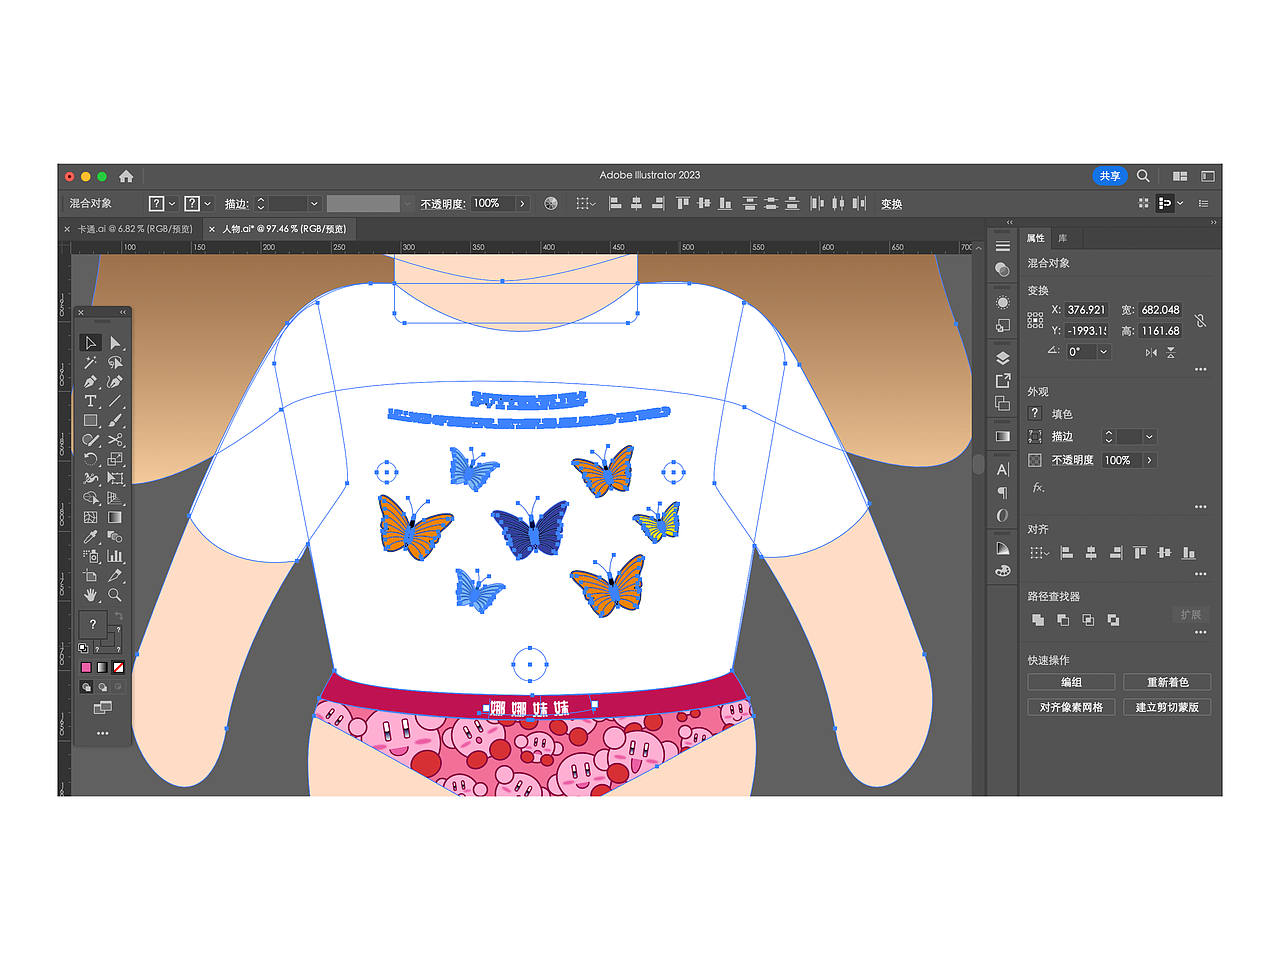Open the 库 panel tab

[x=1063, y=238]
